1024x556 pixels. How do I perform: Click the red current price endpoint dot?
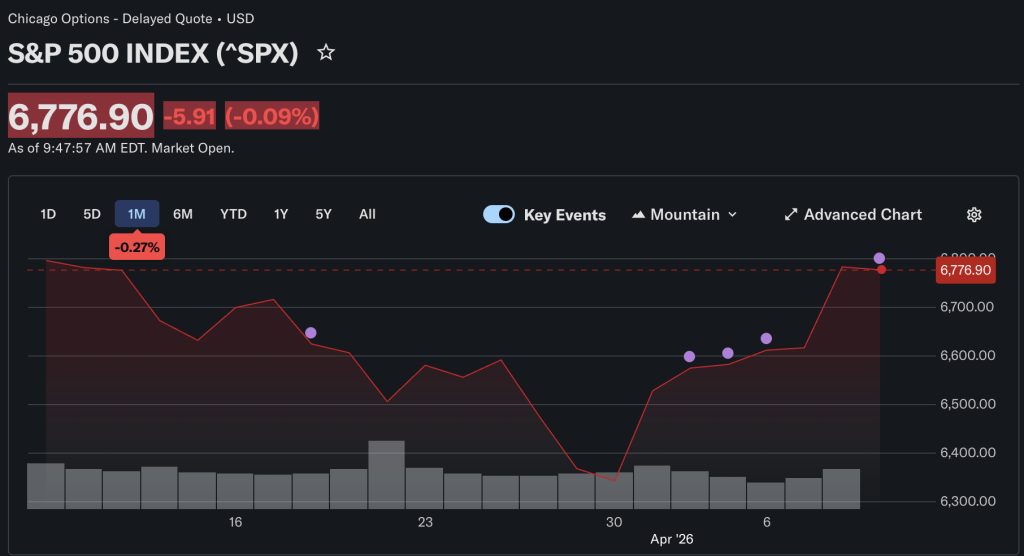pos(881,270)
